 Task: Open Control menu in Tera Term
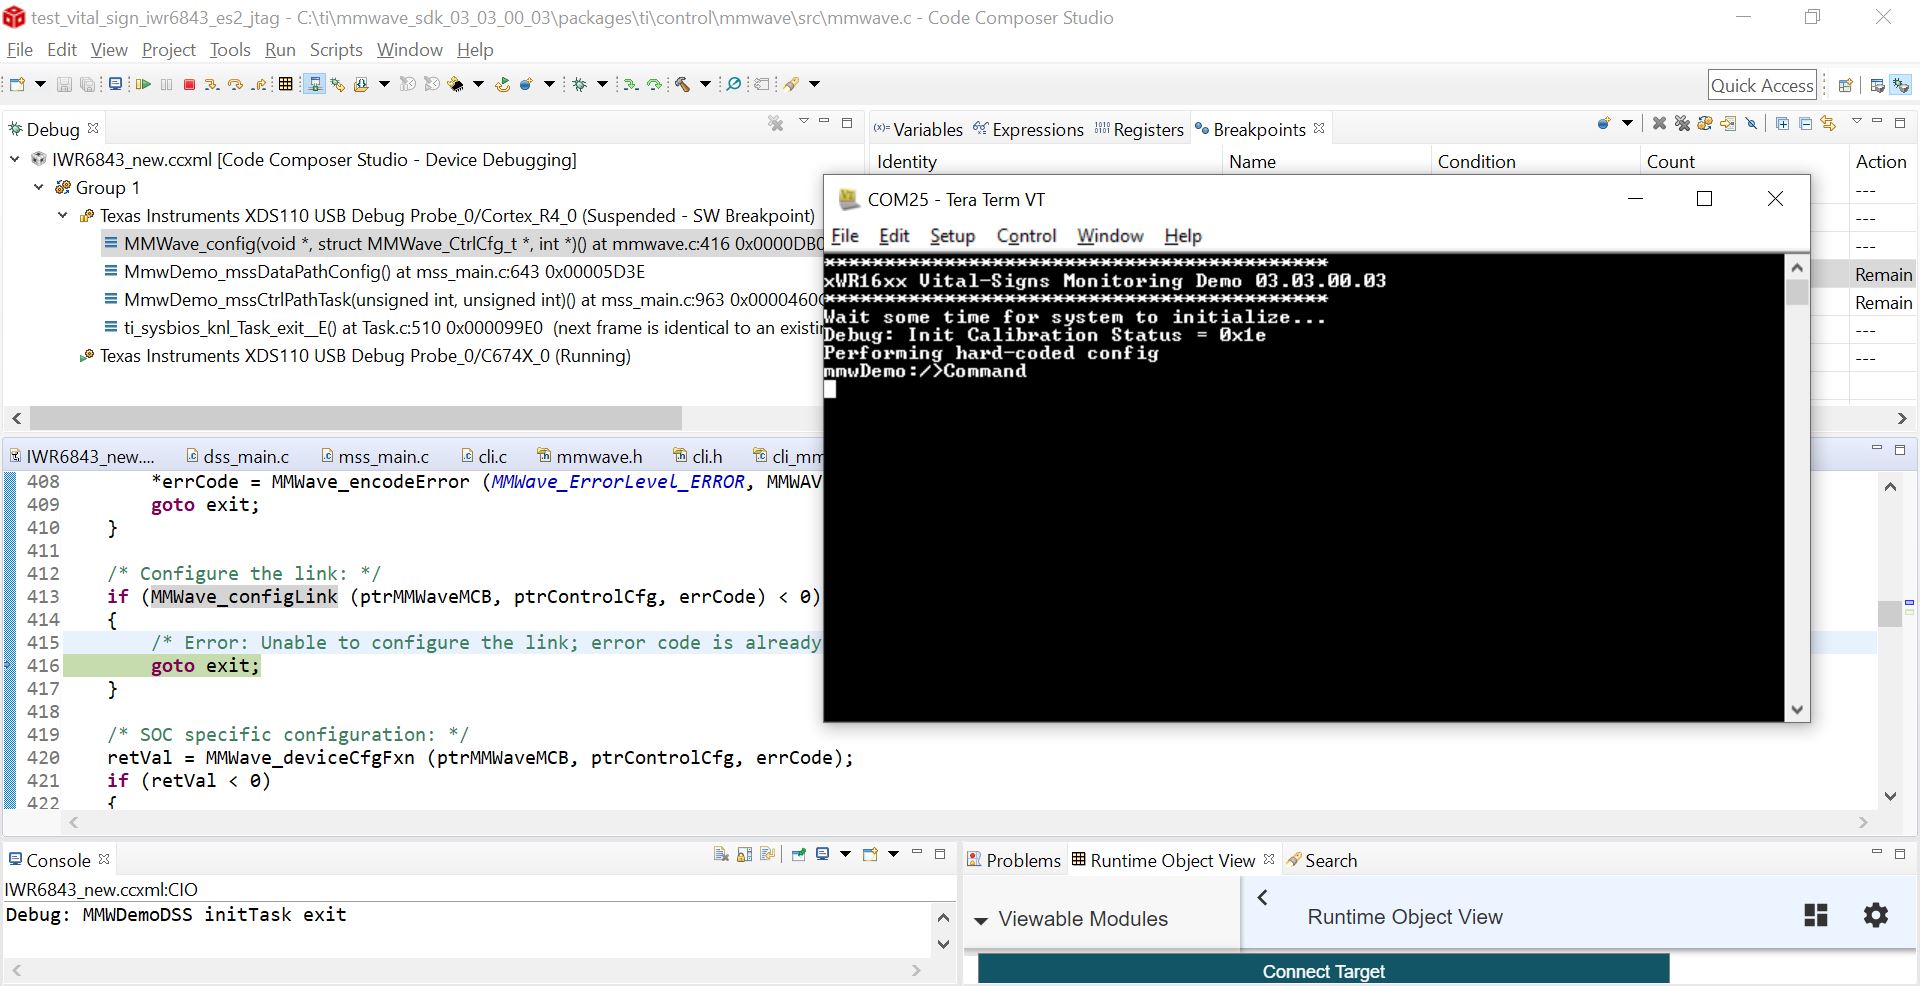tap(1026, 236)
